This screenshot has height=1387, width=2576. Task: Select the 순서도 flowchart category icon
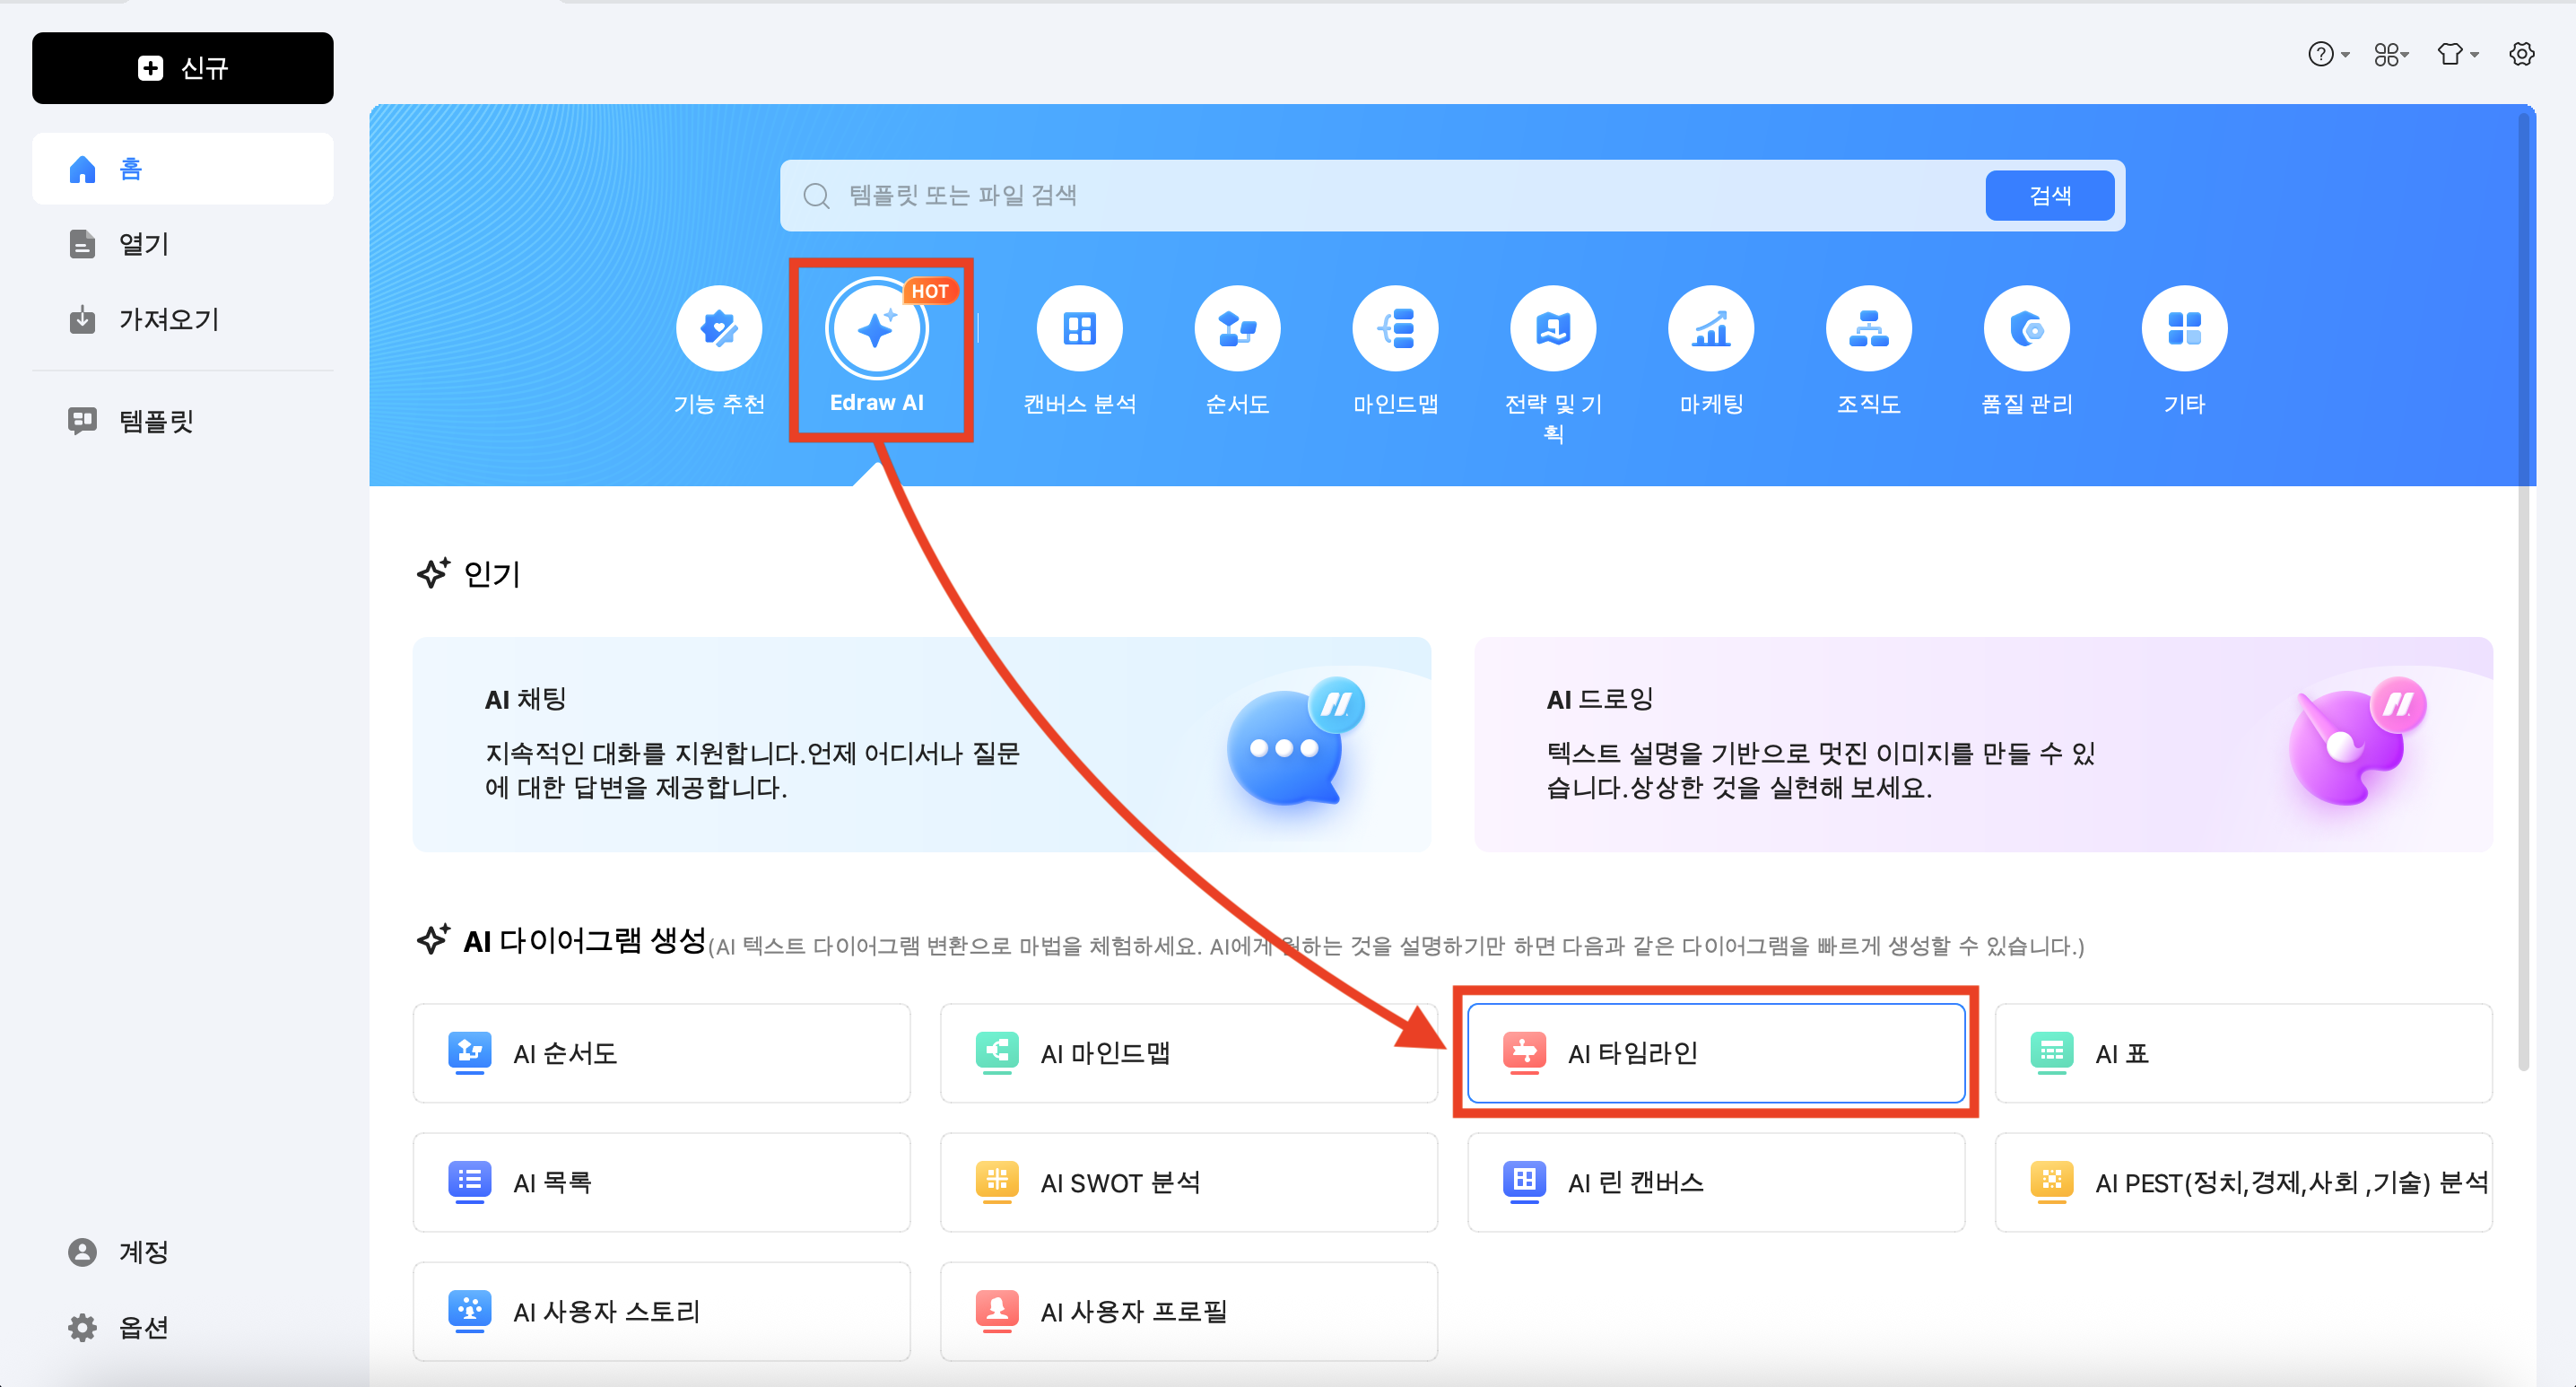point(1237,330)
